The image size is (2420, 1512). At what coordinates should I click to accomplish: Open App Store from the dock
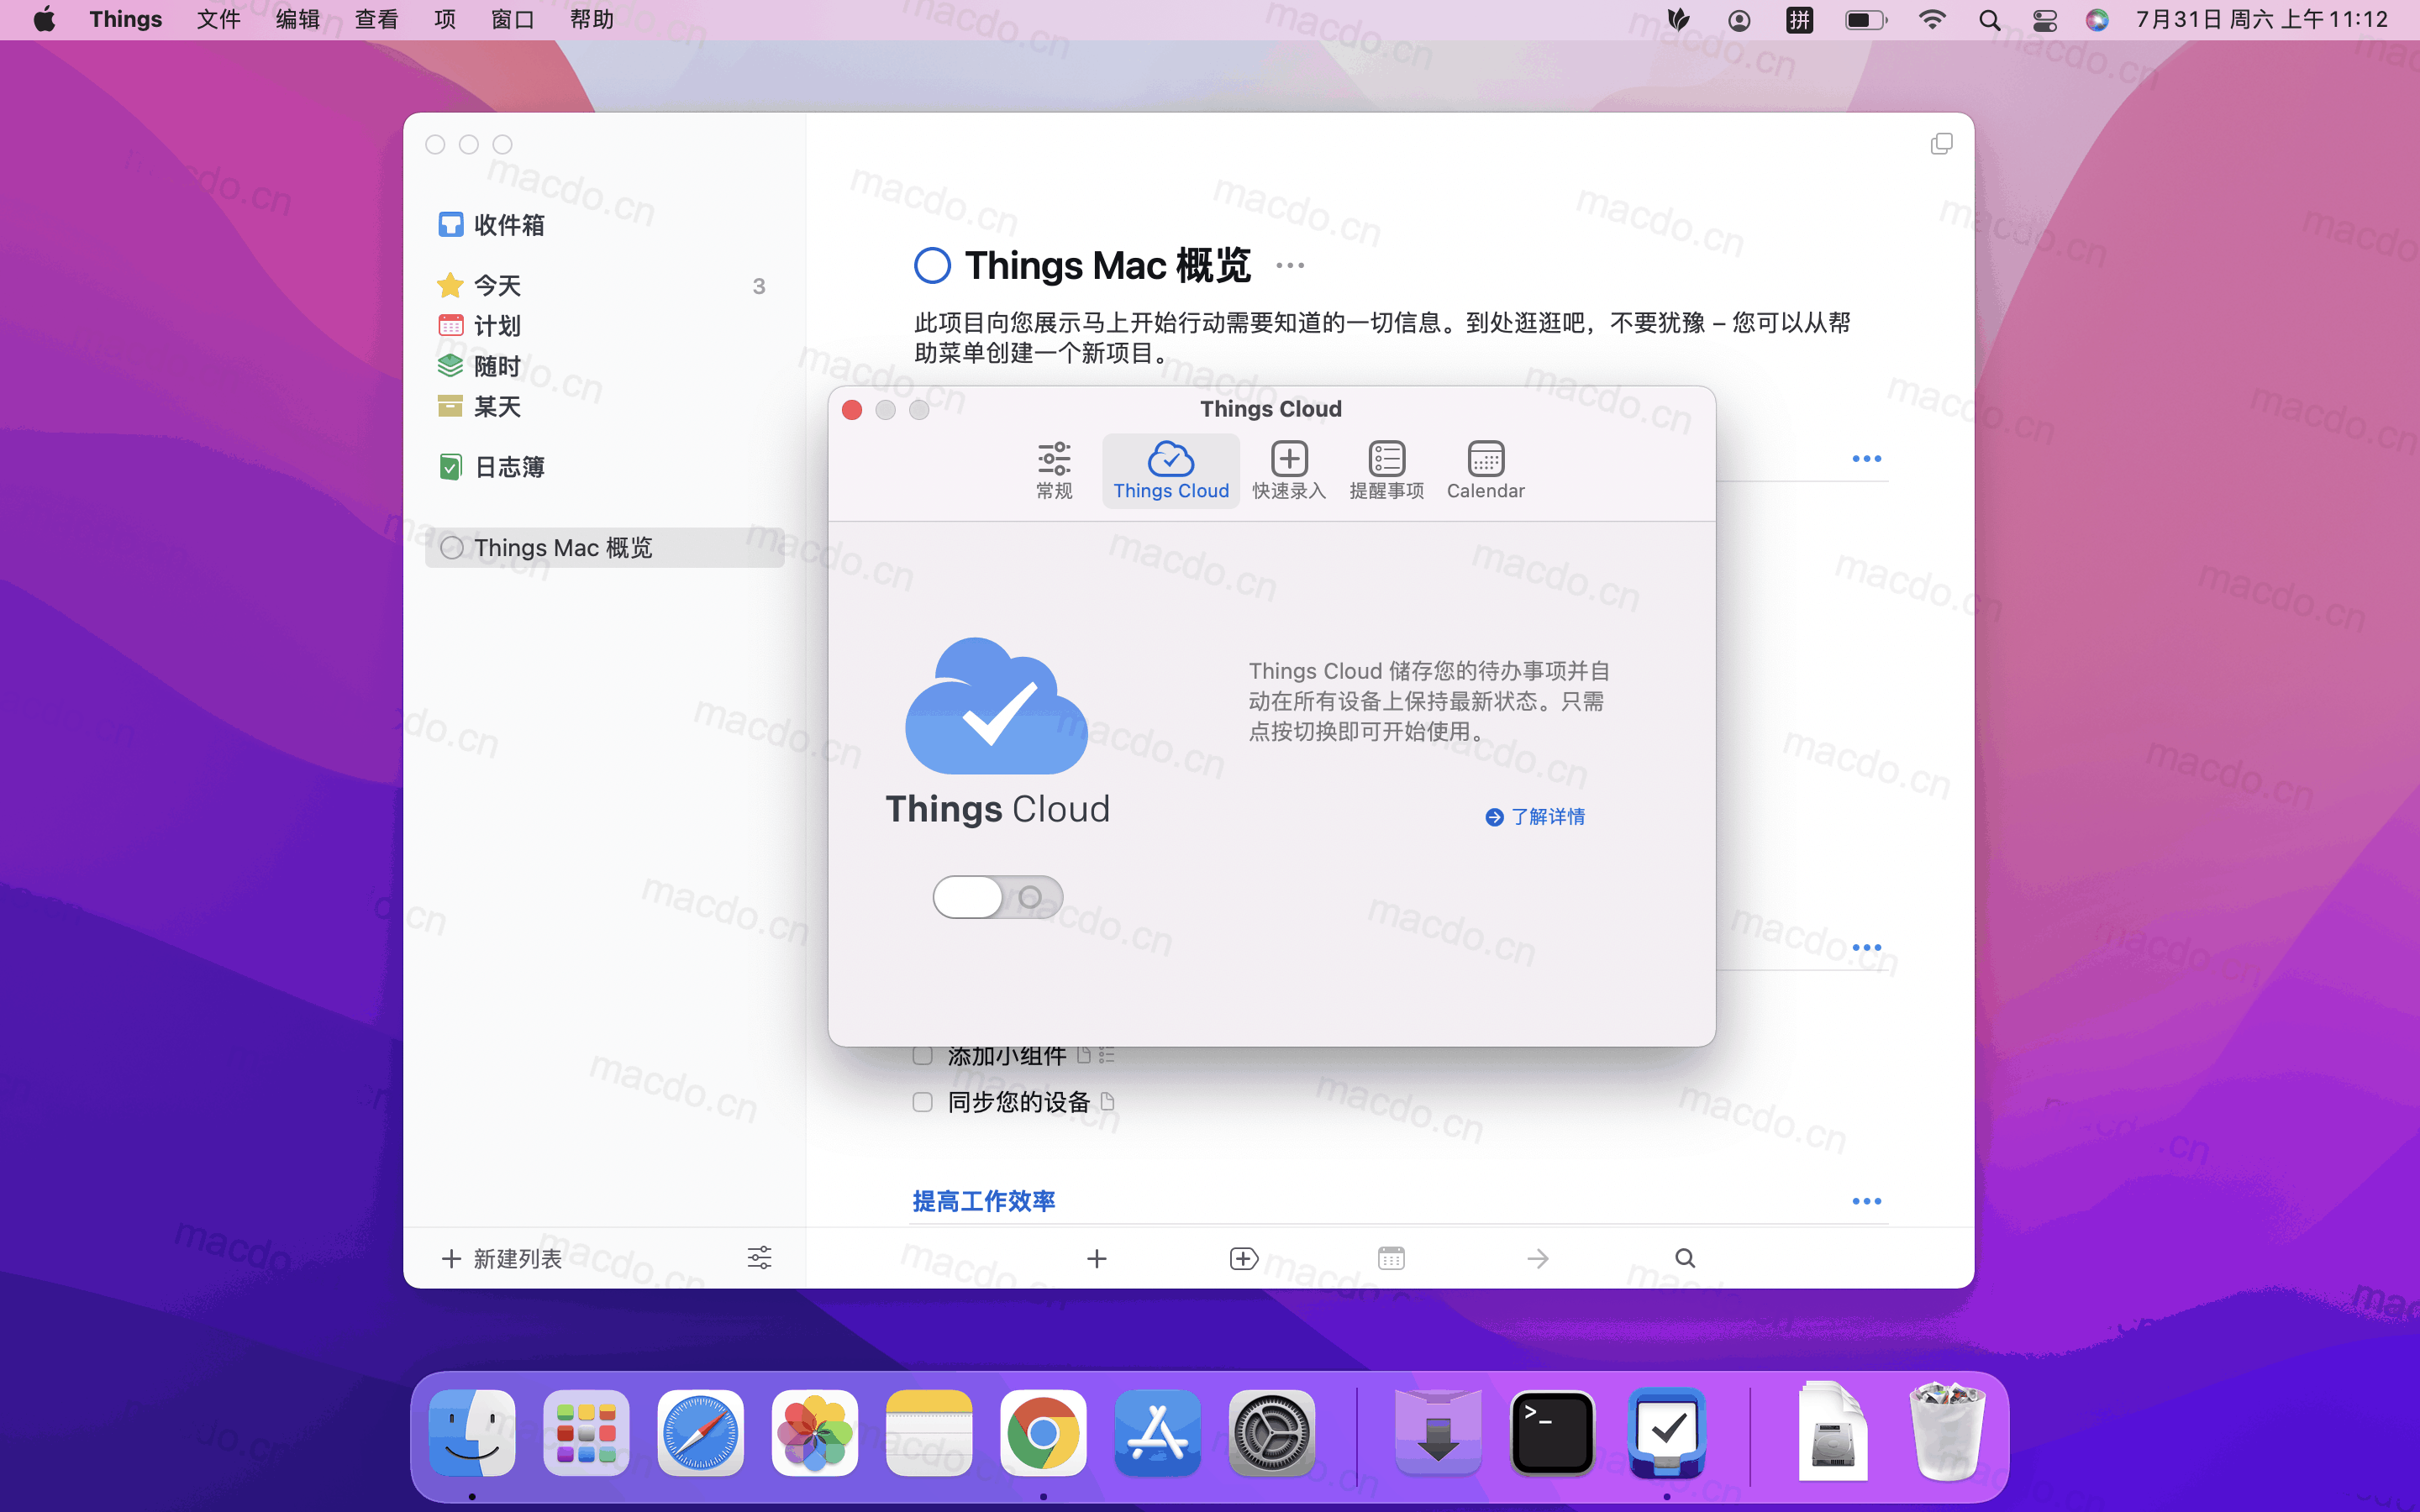tap(1157, 1433)
